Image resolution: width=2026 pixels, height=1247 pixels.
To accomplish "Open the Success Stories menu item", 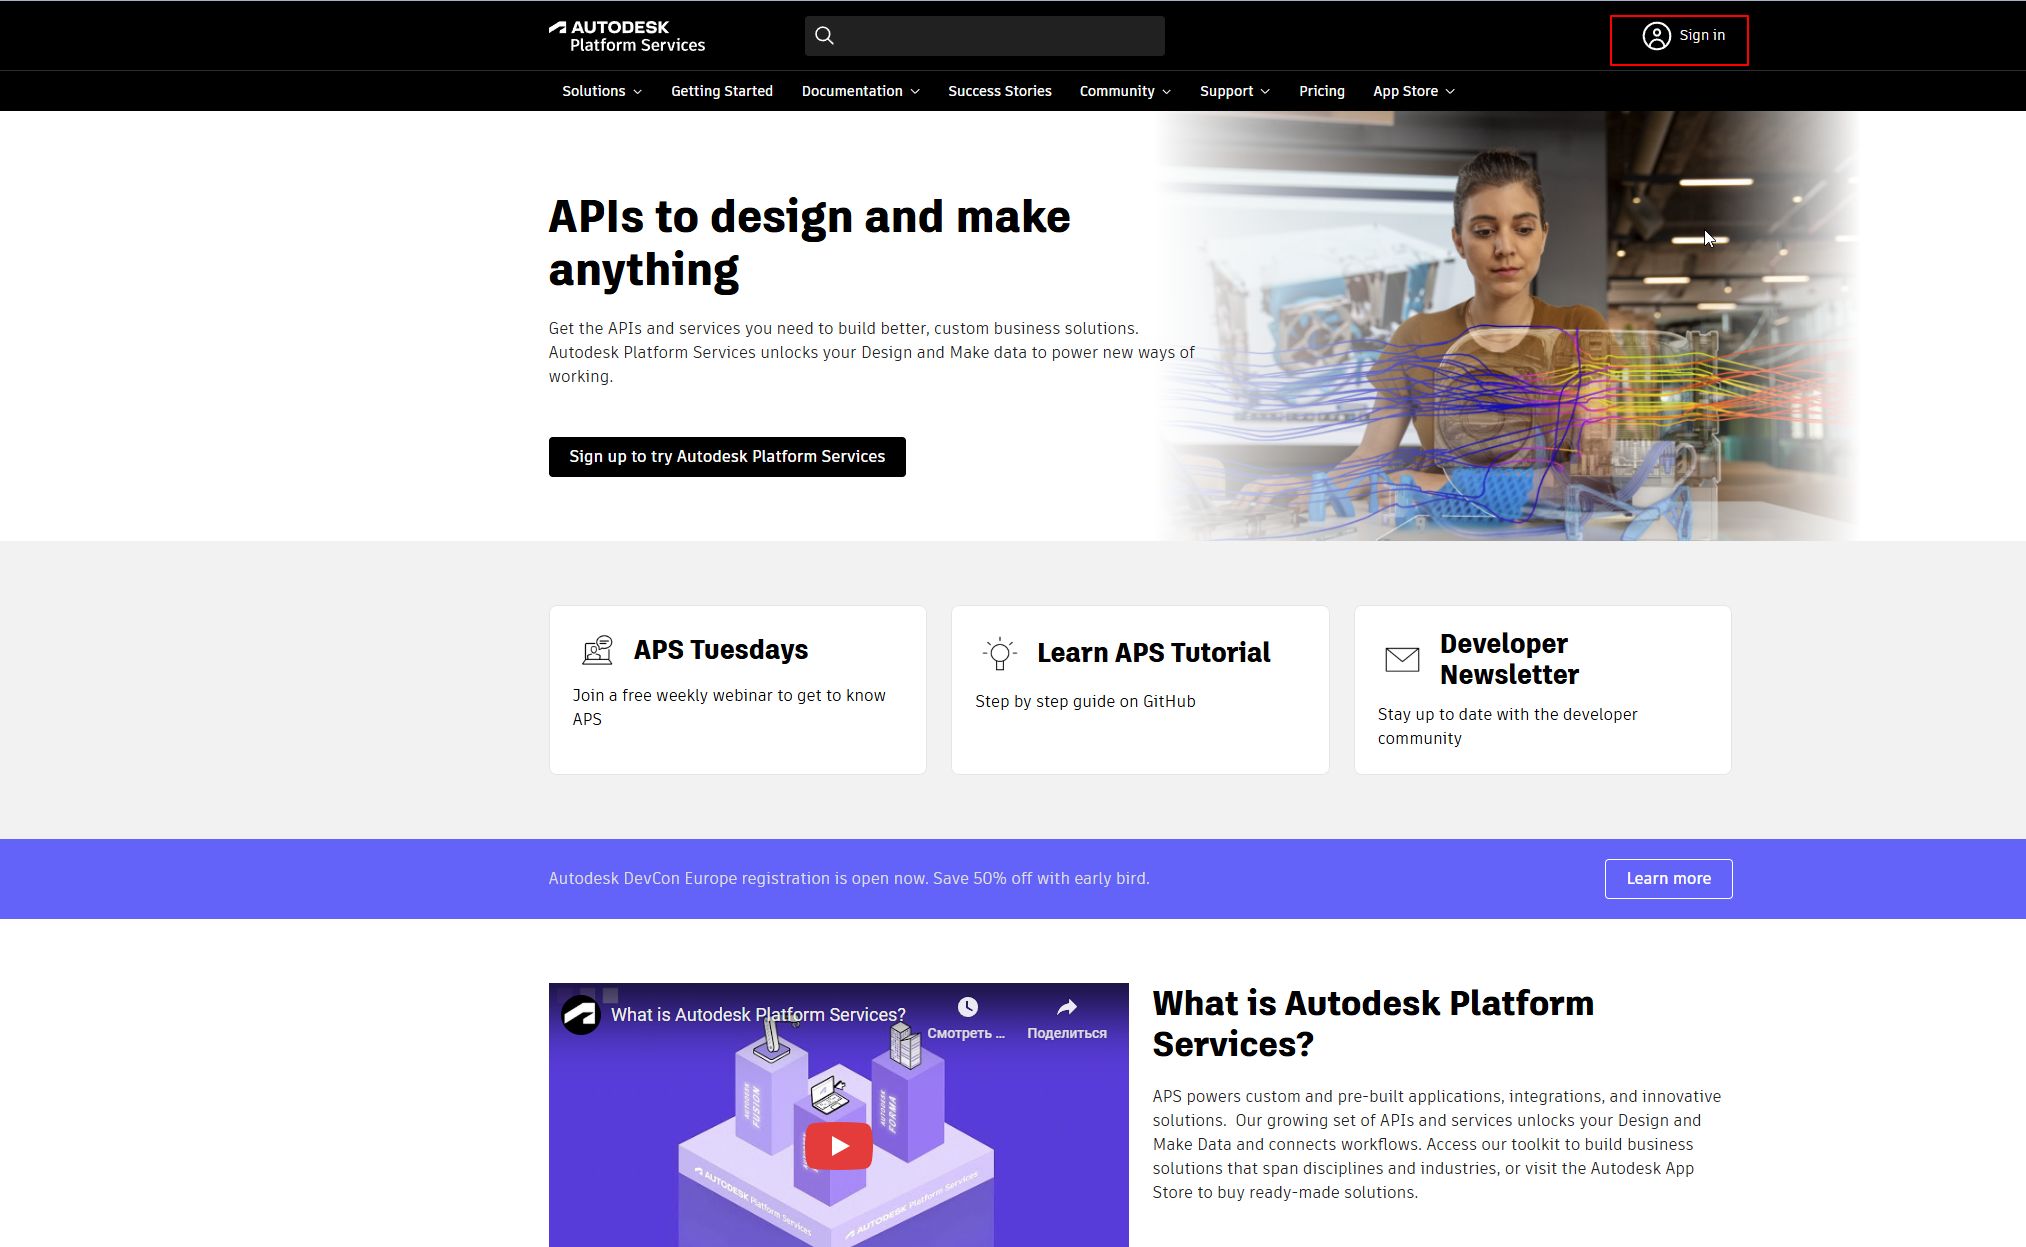I will (x=999, y=91).
